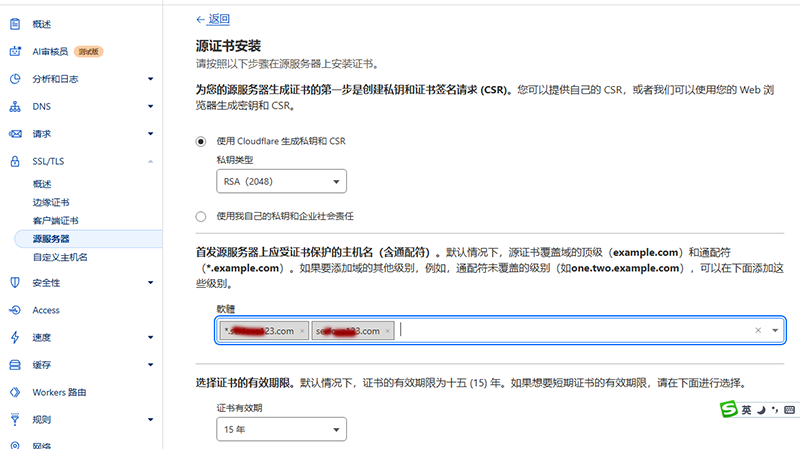Click the Workers 路由 icon
Viewport: 800px width, 449px height.
pyautogui.click(x=15, y=392)
